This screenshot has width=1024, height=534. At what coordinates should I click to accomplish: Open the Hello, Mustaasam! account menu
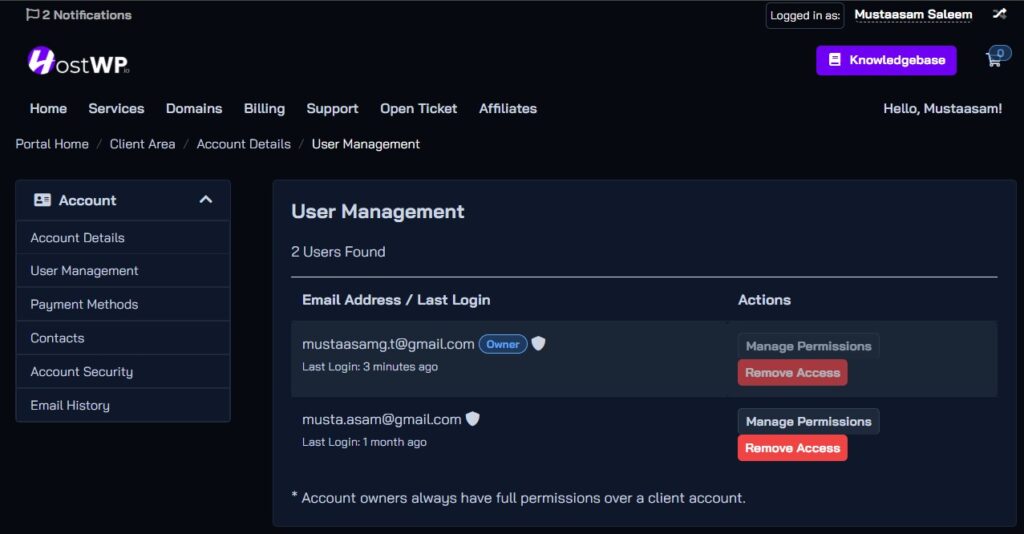tap(942, 108)
